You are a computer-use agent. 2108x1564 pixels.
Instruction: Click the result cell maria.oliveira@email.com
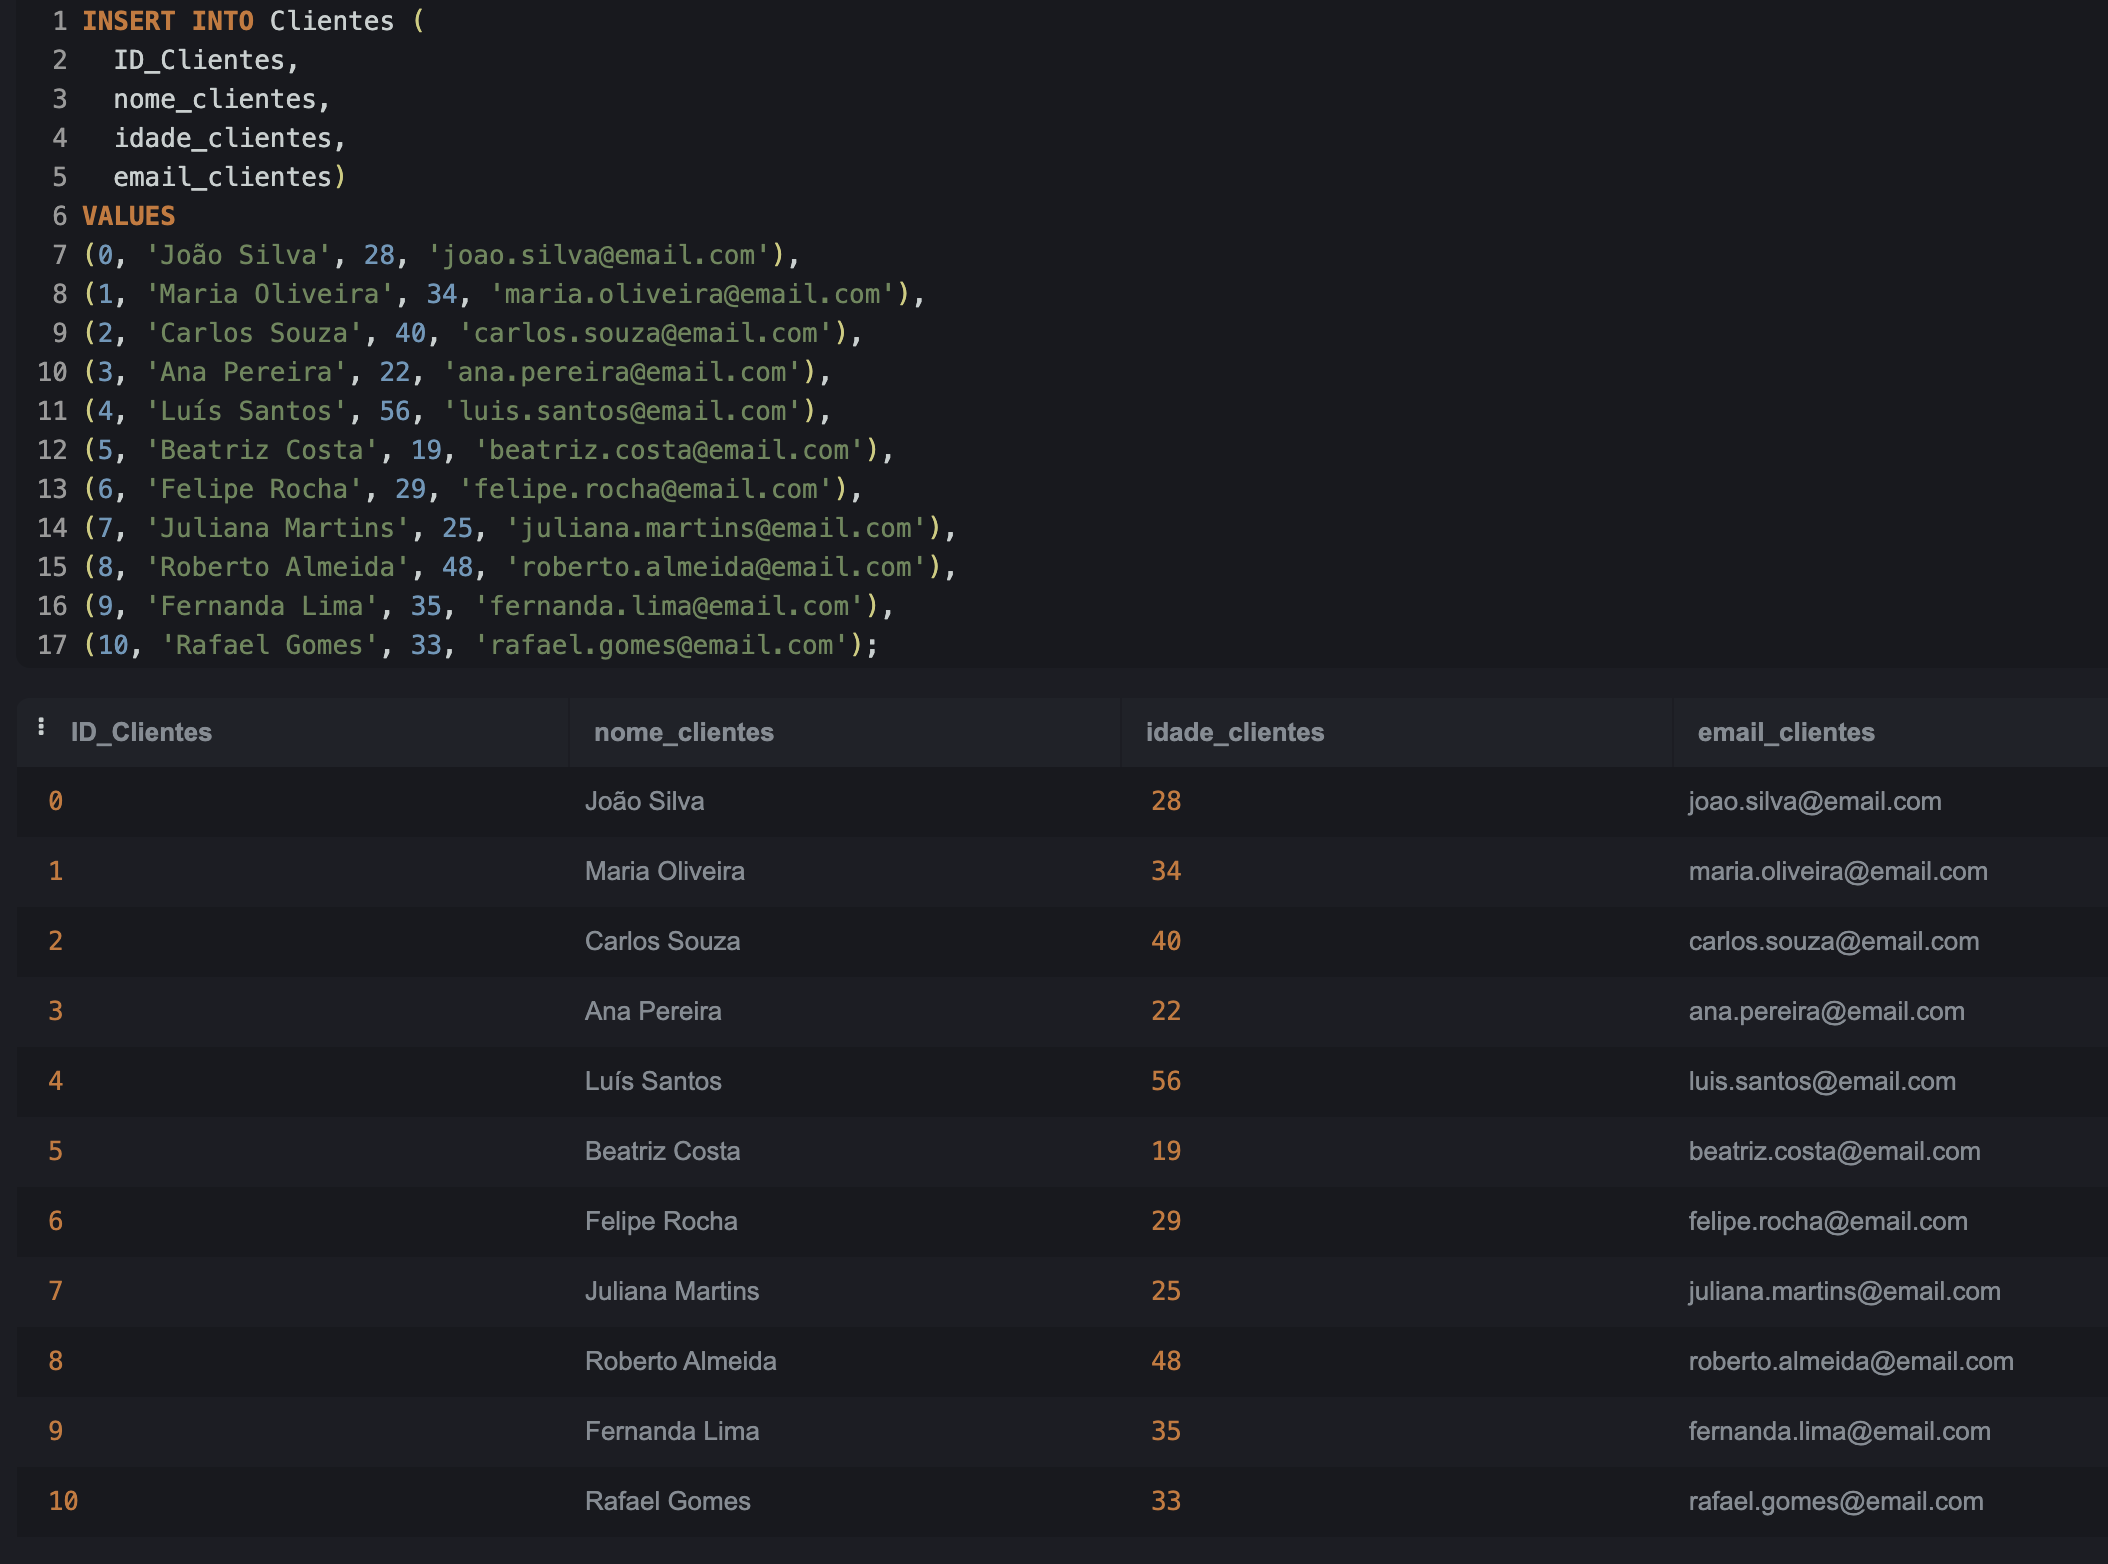pos(1838,871)
